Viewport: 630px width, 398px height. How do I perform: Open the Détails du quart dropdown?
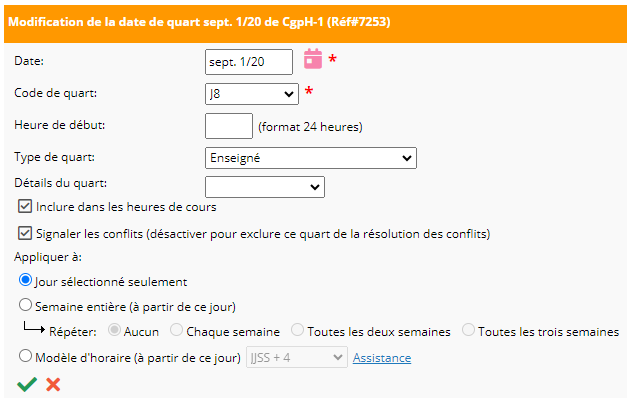coord(265,187)
